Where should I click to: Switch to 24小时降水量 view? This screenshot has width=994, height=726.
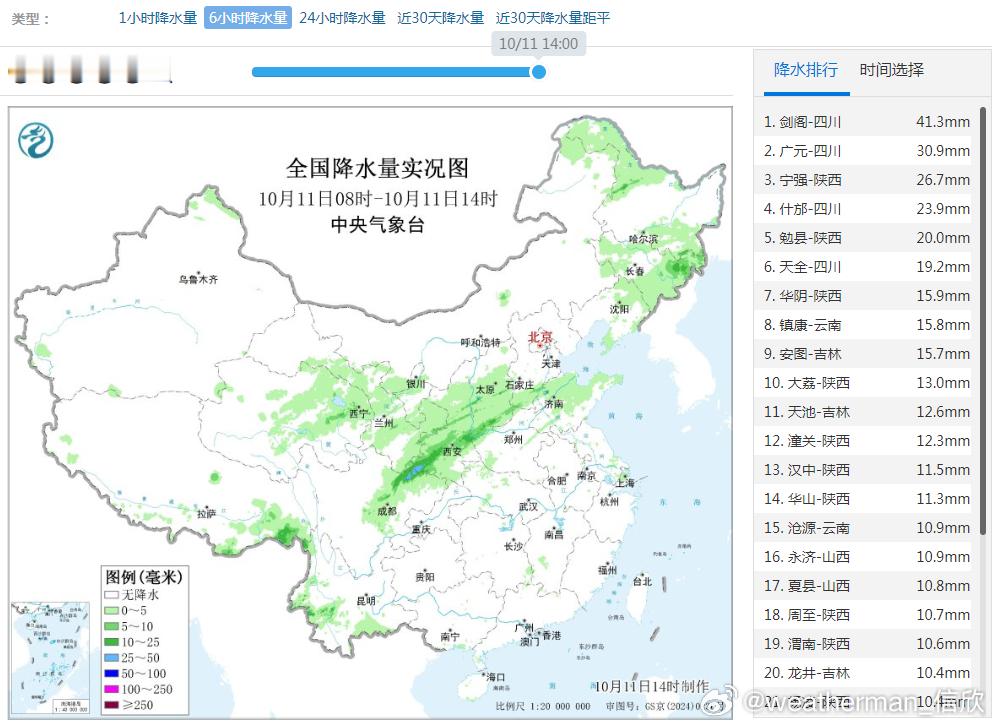tap(342, 18)
